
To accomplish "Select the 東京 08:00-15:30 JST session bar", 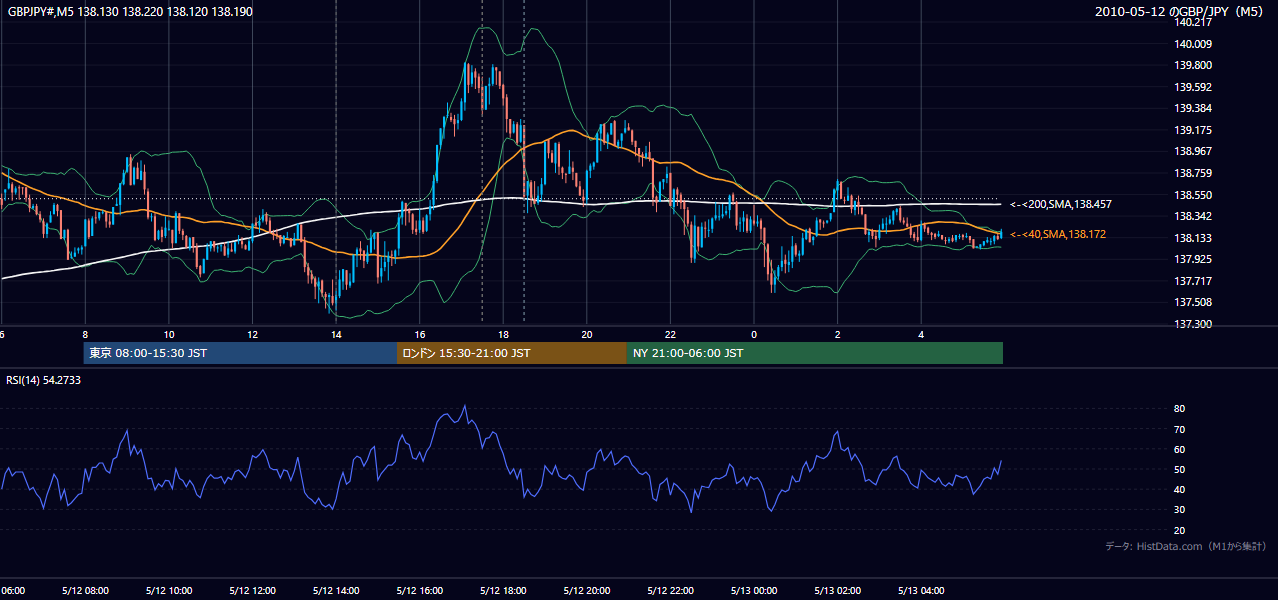I will tap(241, 353).
